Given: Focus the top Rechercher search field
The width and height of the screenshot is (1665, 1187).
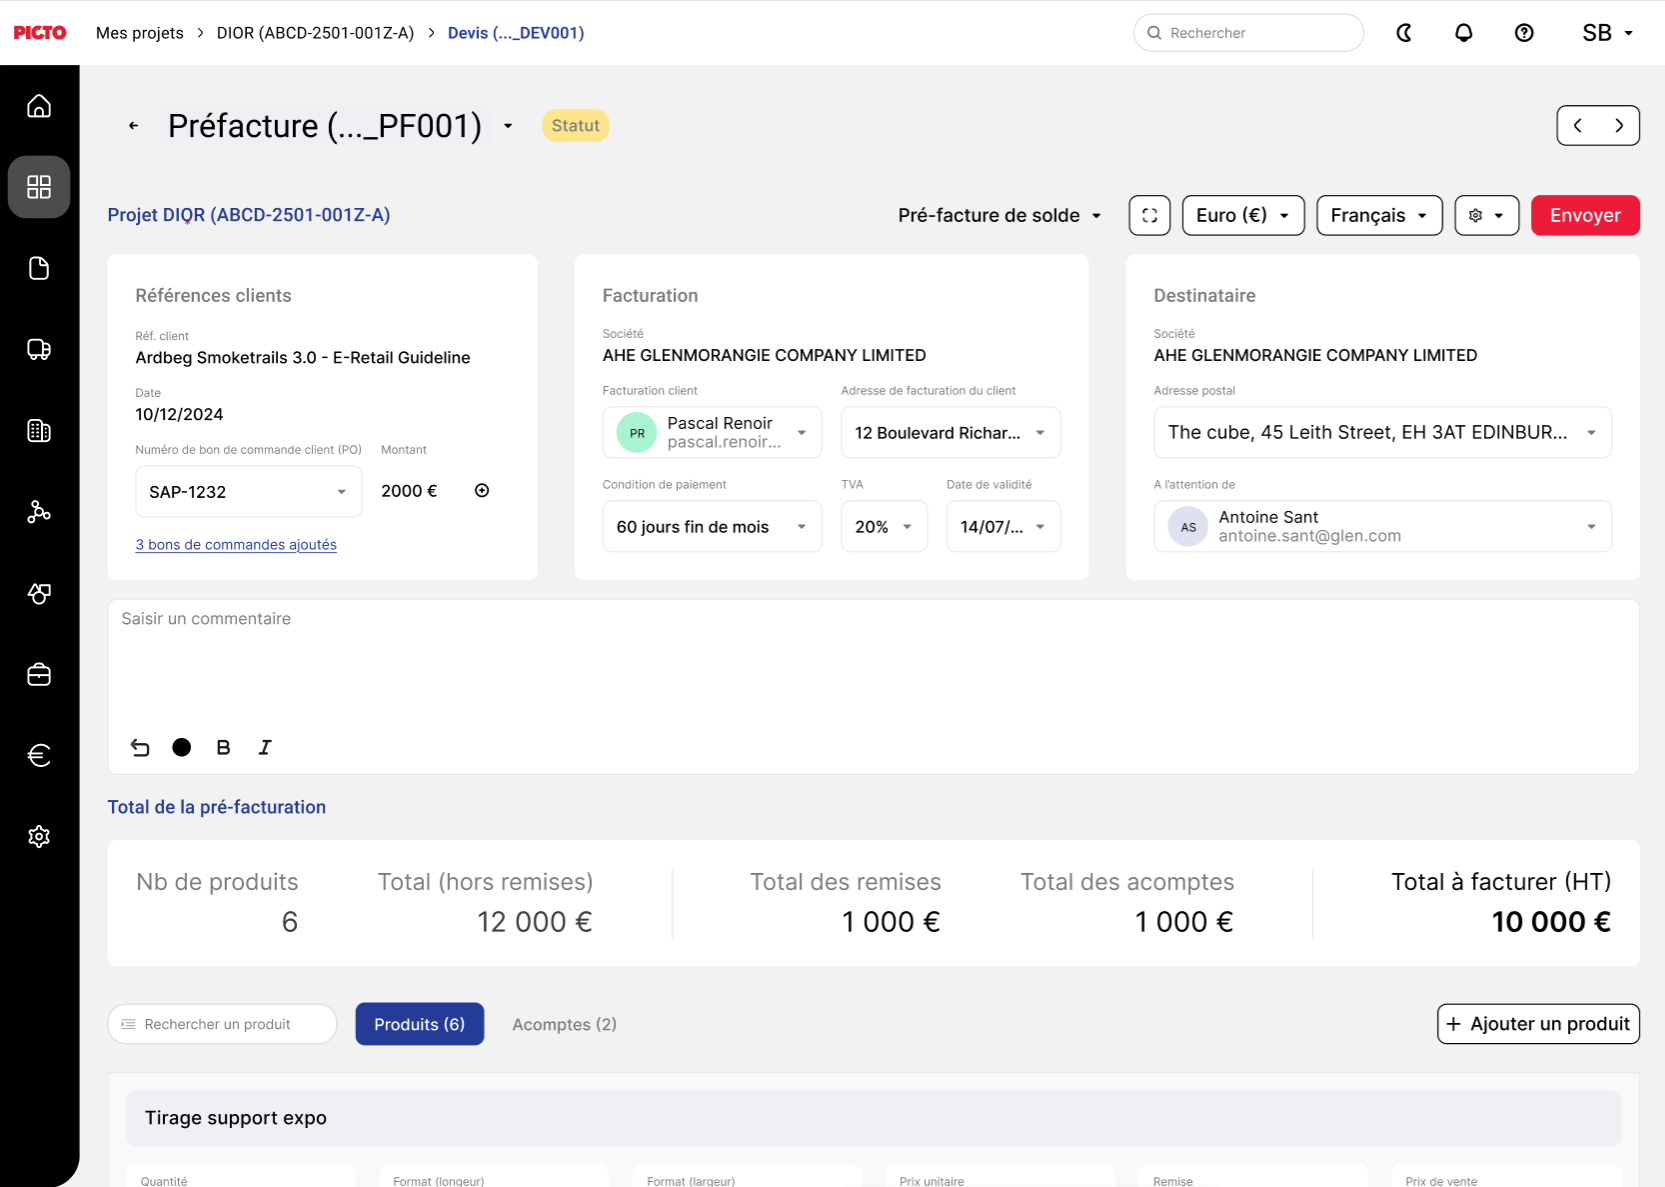Looking at the screenshot, I should pyautogui.click(x=1249, y=33).
